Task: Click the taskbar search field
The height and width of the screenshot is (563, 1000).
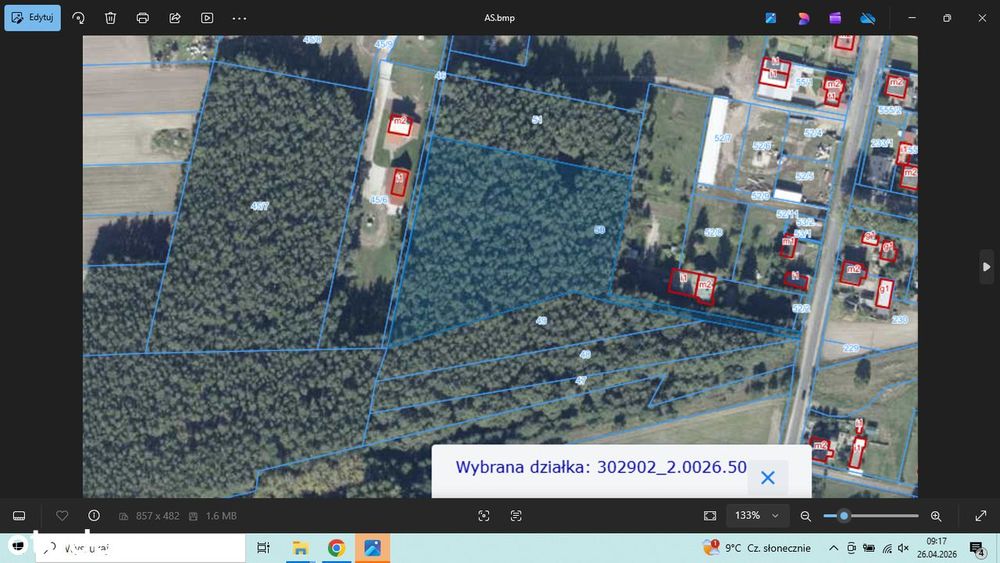Action: (140, 548)
